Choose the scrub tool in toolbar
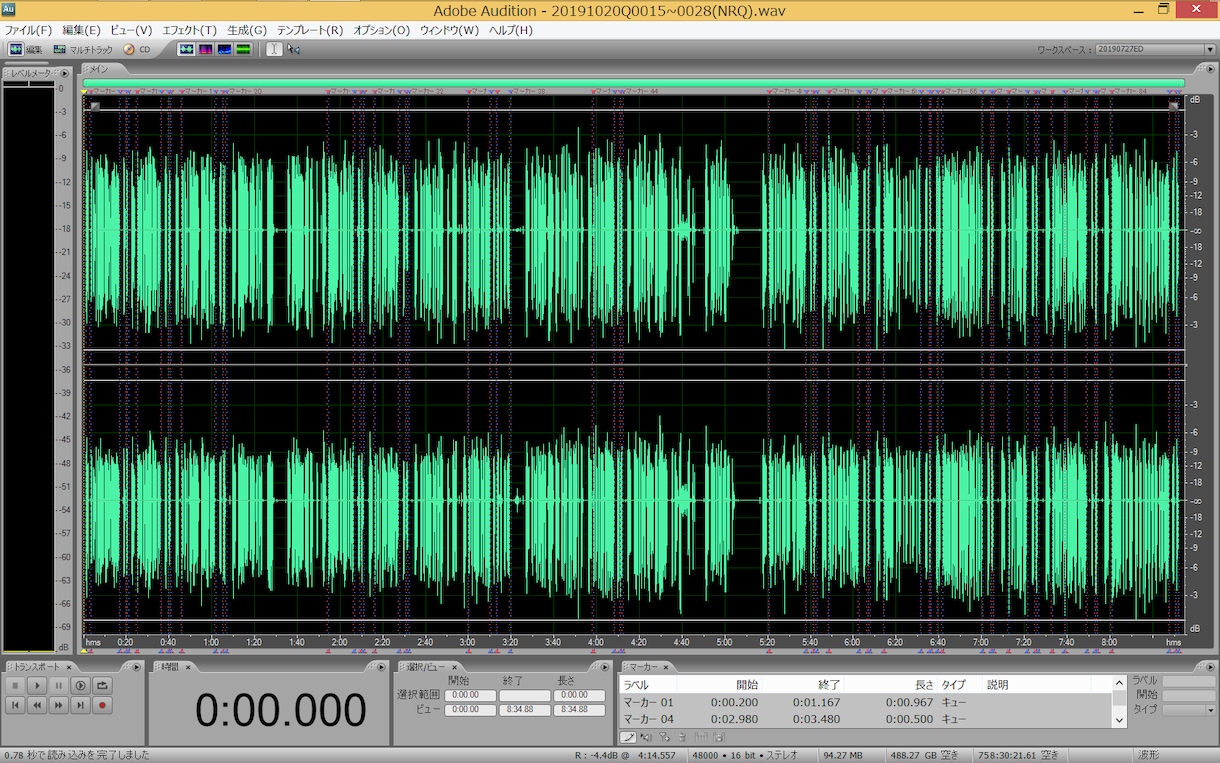 click(294, 49)
